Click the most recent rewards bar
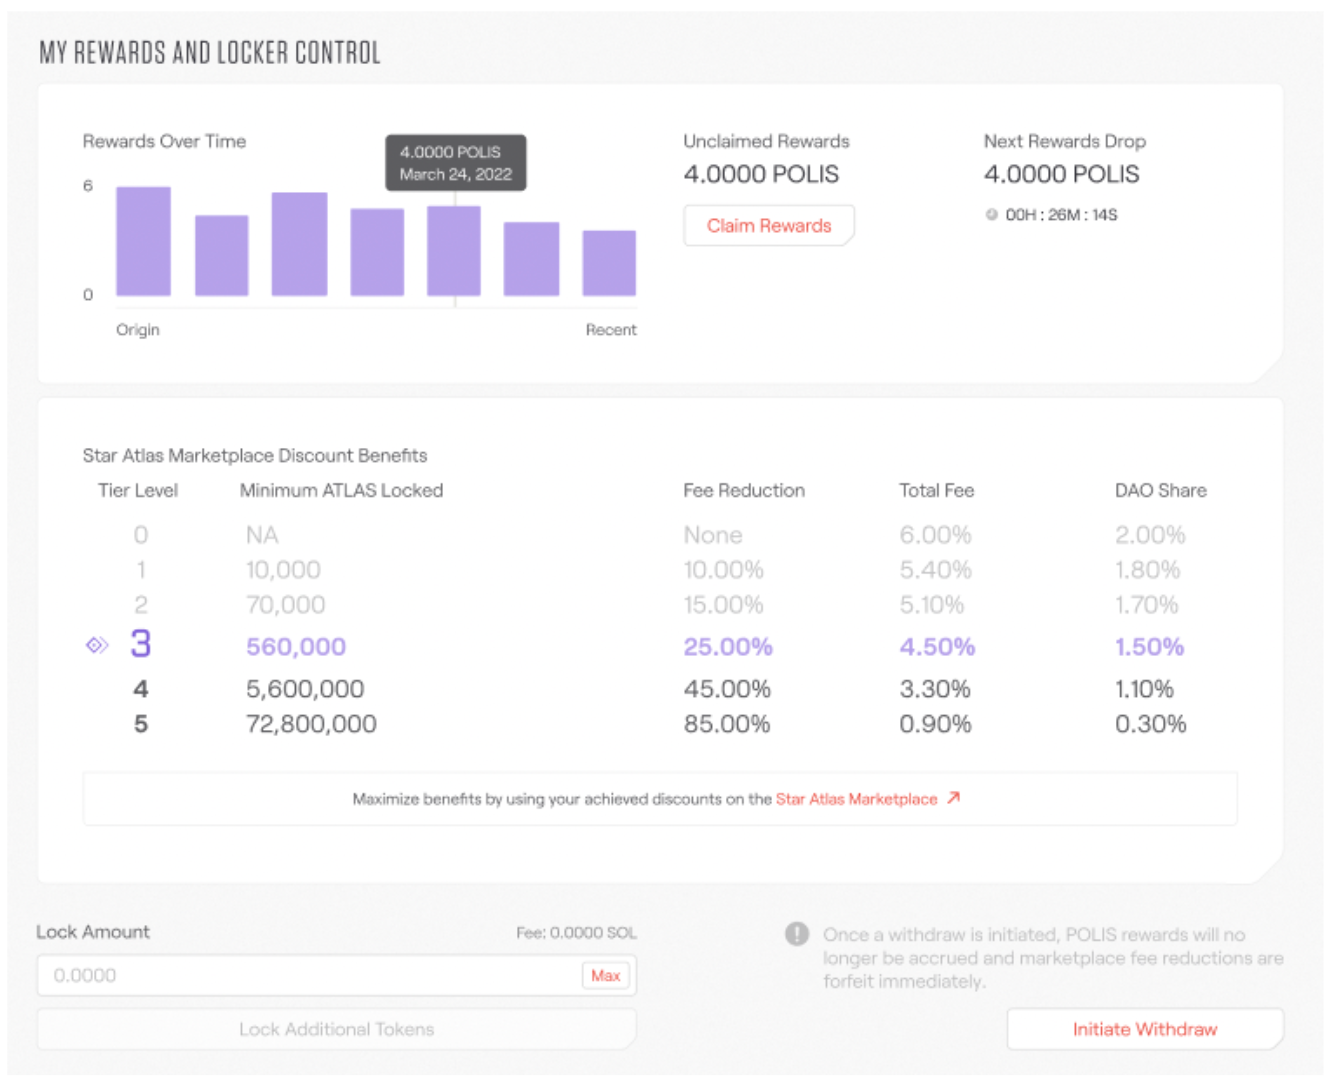 (609, 264)
